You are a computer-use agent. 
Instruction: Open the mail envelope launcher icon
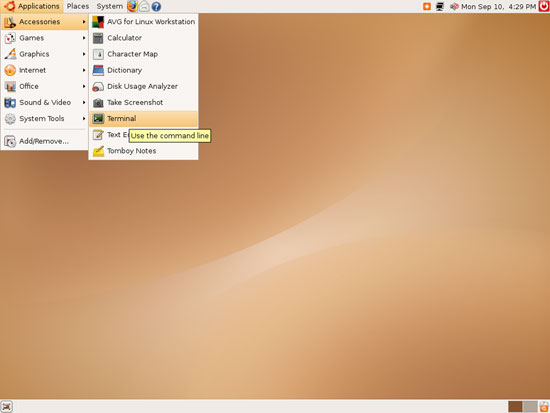144,6
